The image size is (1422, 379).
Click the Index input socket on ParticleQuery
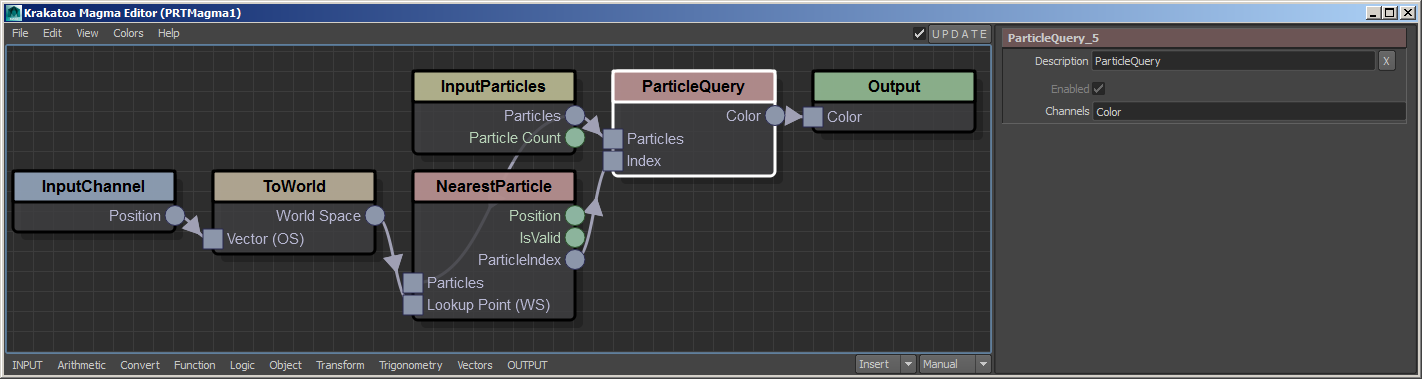pos(613,161)
